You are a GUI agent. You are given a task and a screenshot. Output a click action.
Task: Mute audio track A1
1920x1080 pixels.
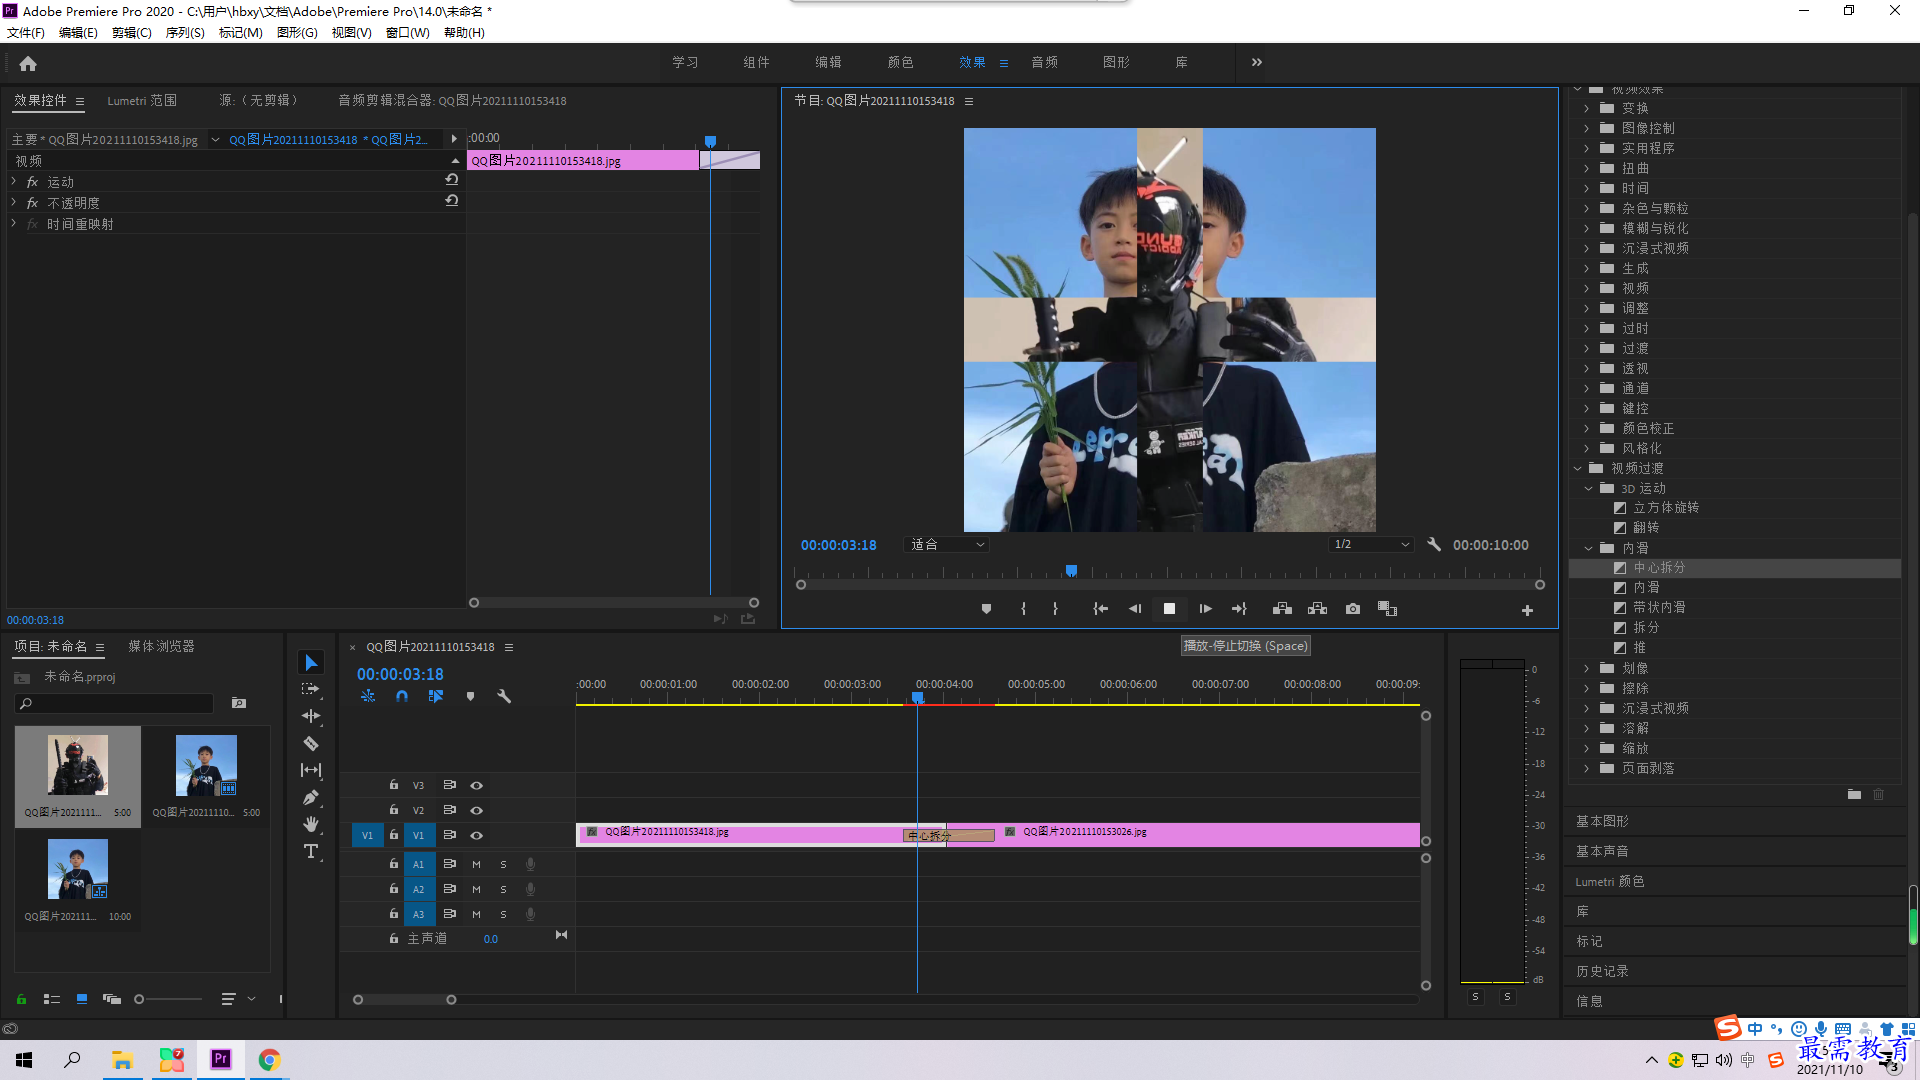(476, 864)
